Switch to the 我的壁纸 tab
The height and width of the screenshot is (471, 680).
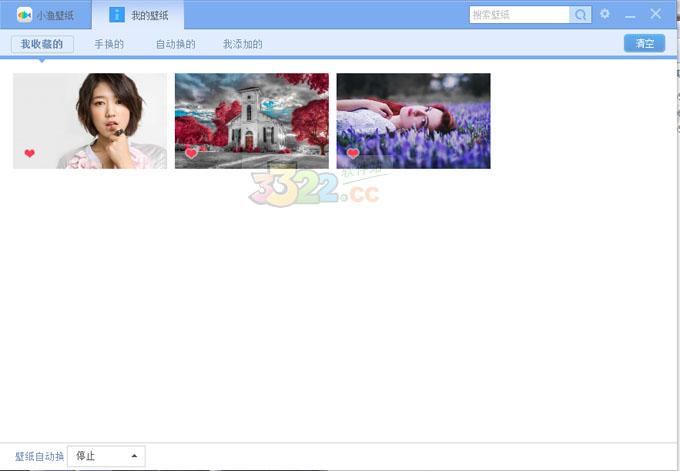(138, 15)
